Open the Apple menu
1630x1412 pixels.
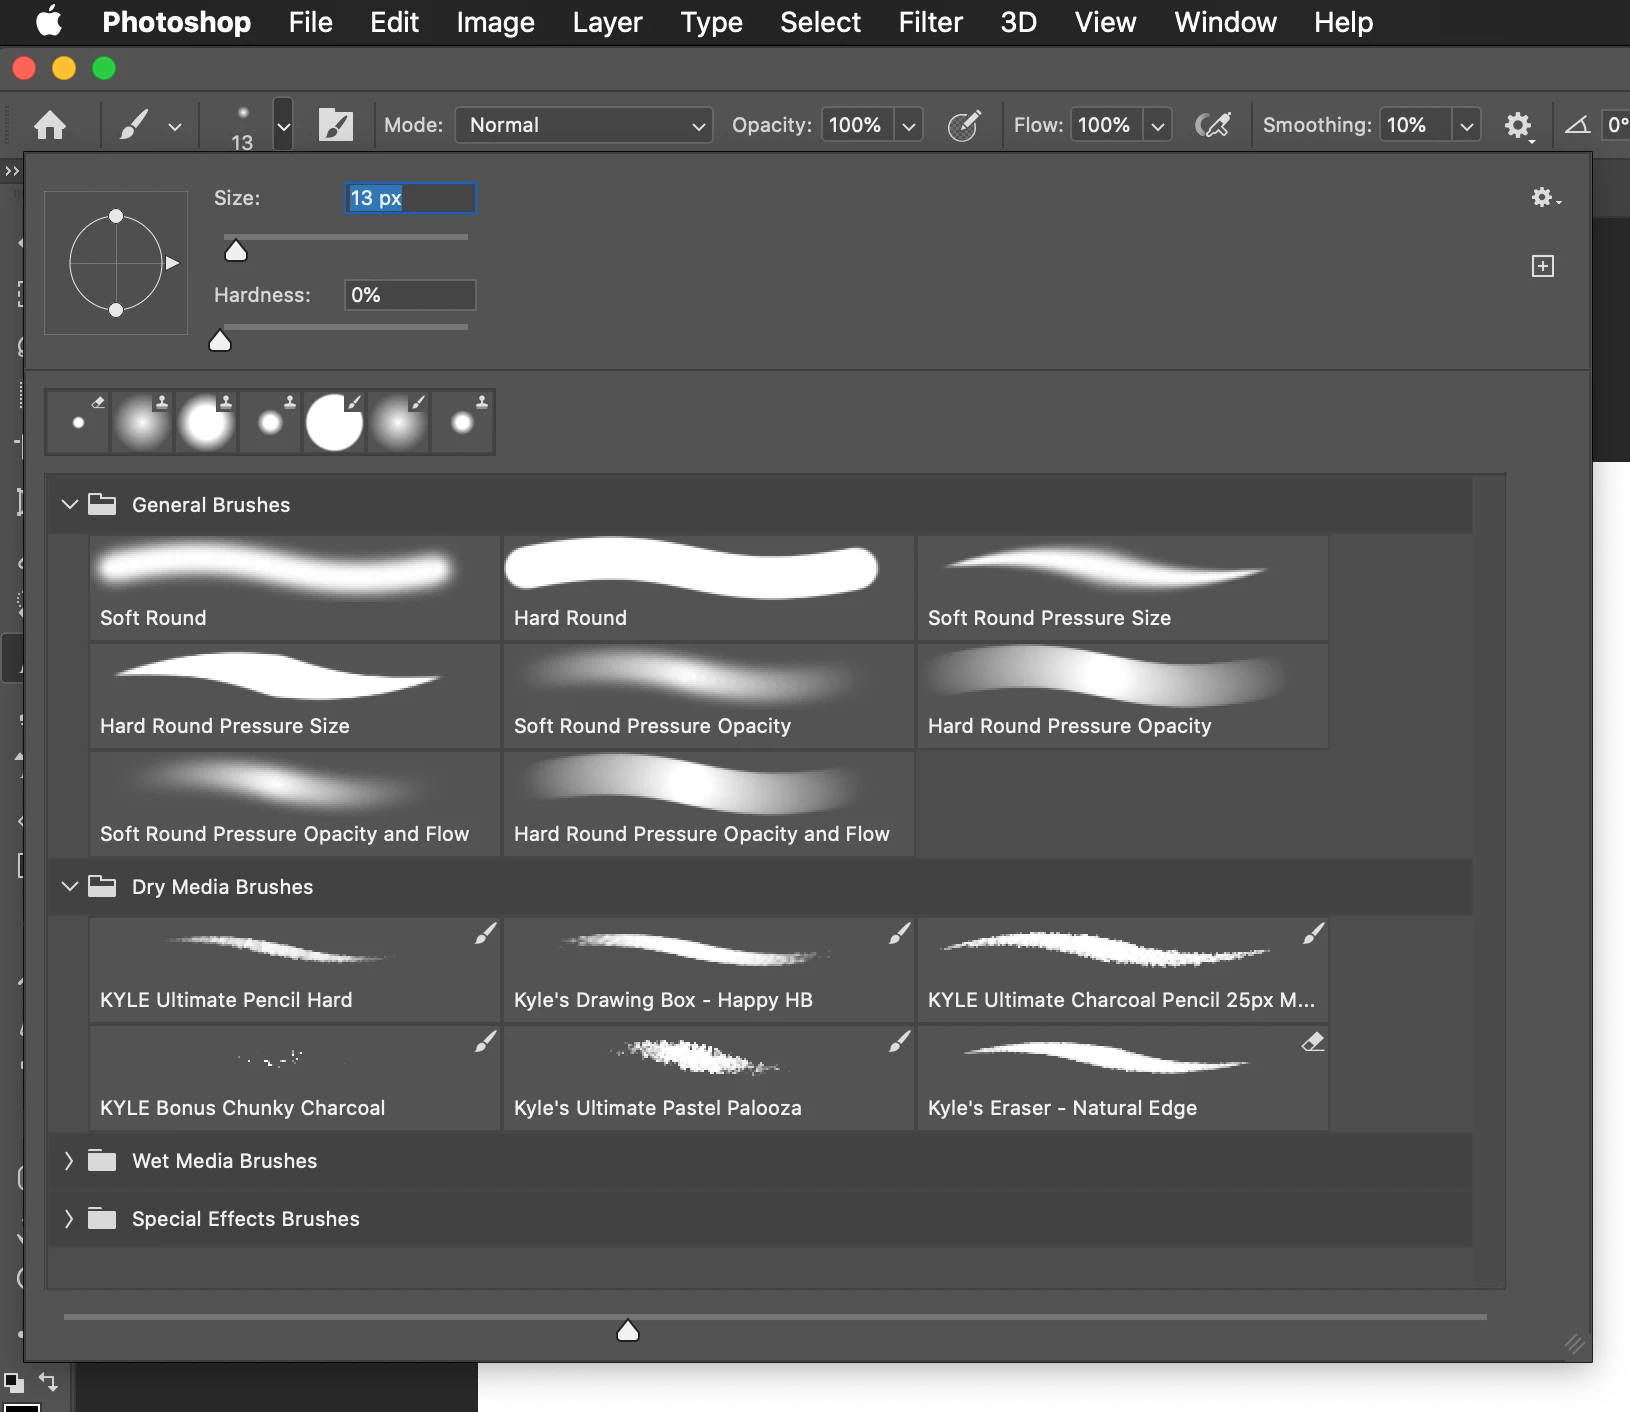pyautogui.click(x=49, y=22)
